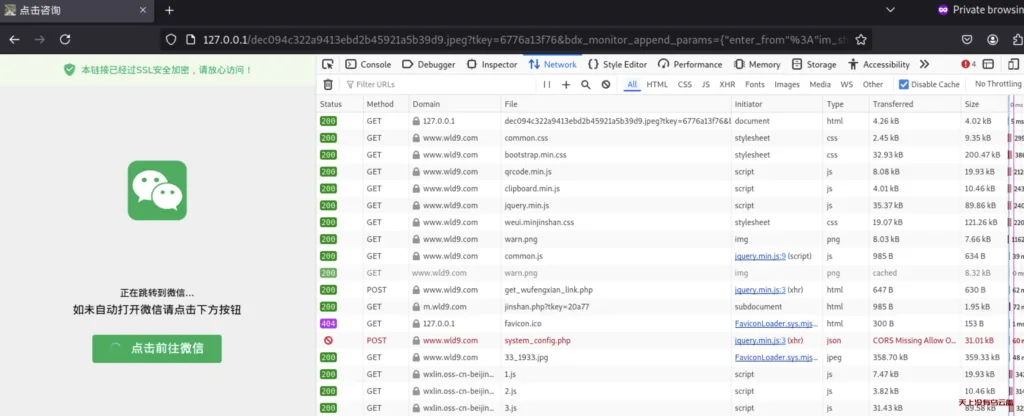
Task: Sort requests by Method column
Action: pos(385,104)
